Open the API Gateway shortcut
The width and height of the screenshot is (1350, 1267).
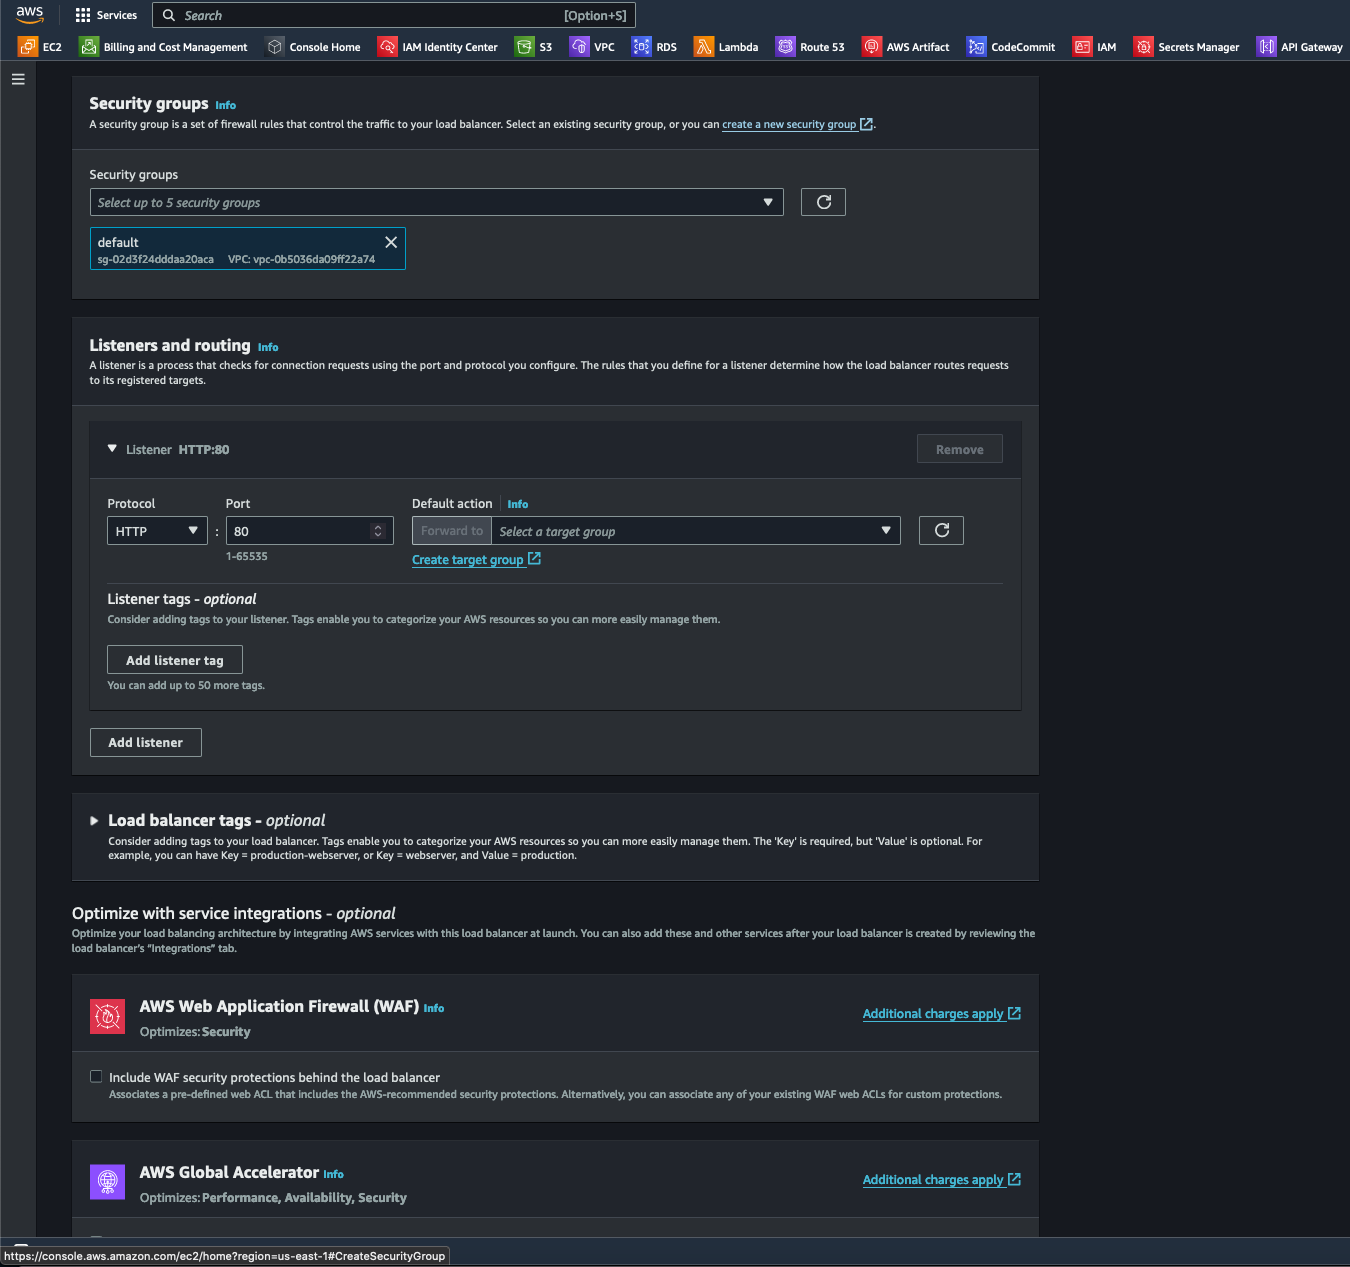click(1300, 47)
